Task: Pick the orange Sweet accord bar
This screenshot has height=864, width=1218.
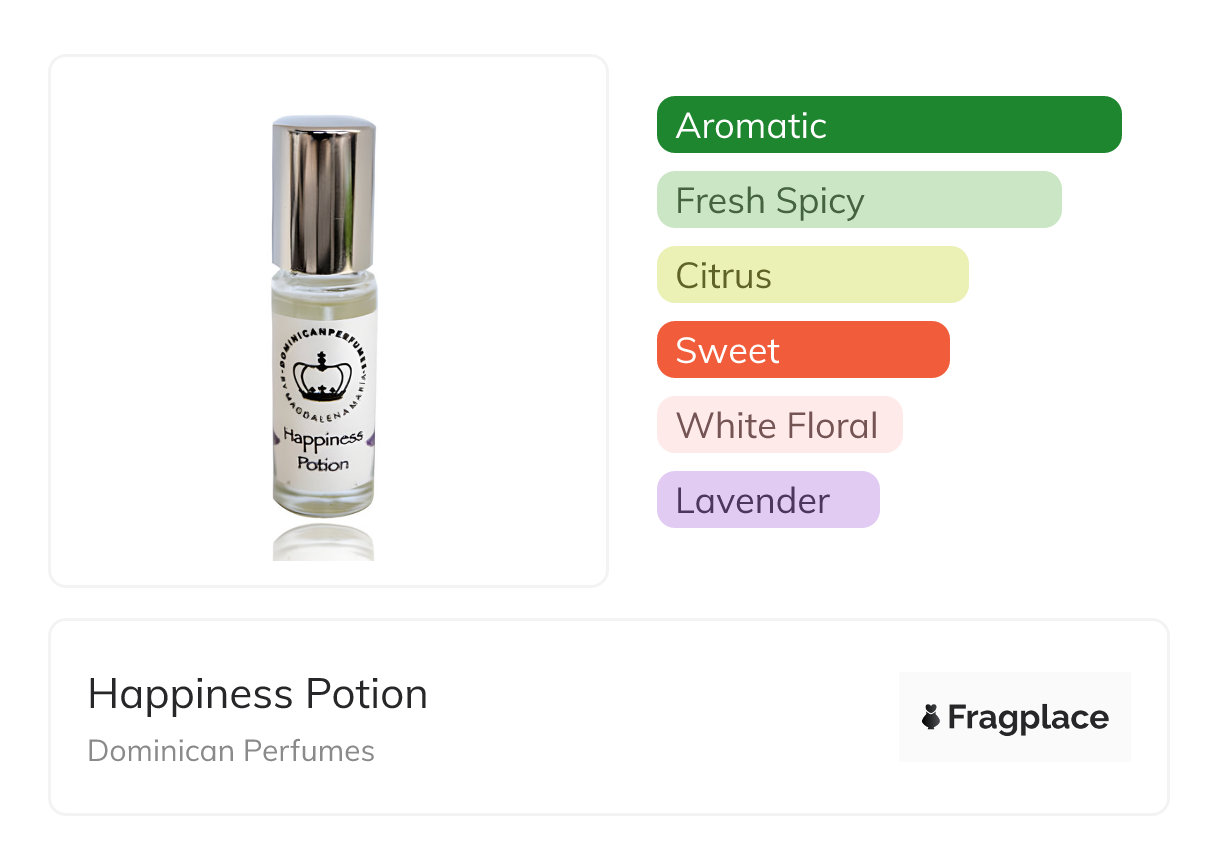Action: click(x=802, y=350)
